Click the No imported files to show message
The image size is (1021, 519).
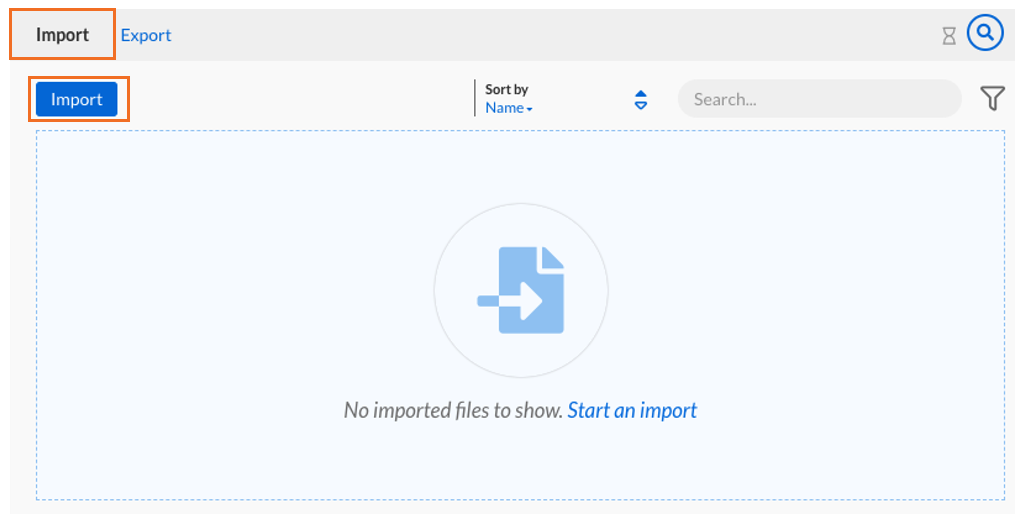[453, 410]
